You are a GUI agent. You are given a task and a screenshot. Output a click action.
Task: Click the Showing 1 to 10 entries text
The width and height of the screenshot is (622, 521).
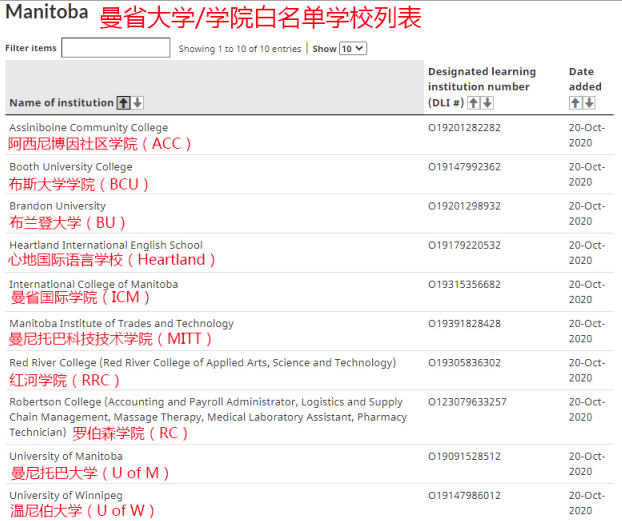point(240,49)
